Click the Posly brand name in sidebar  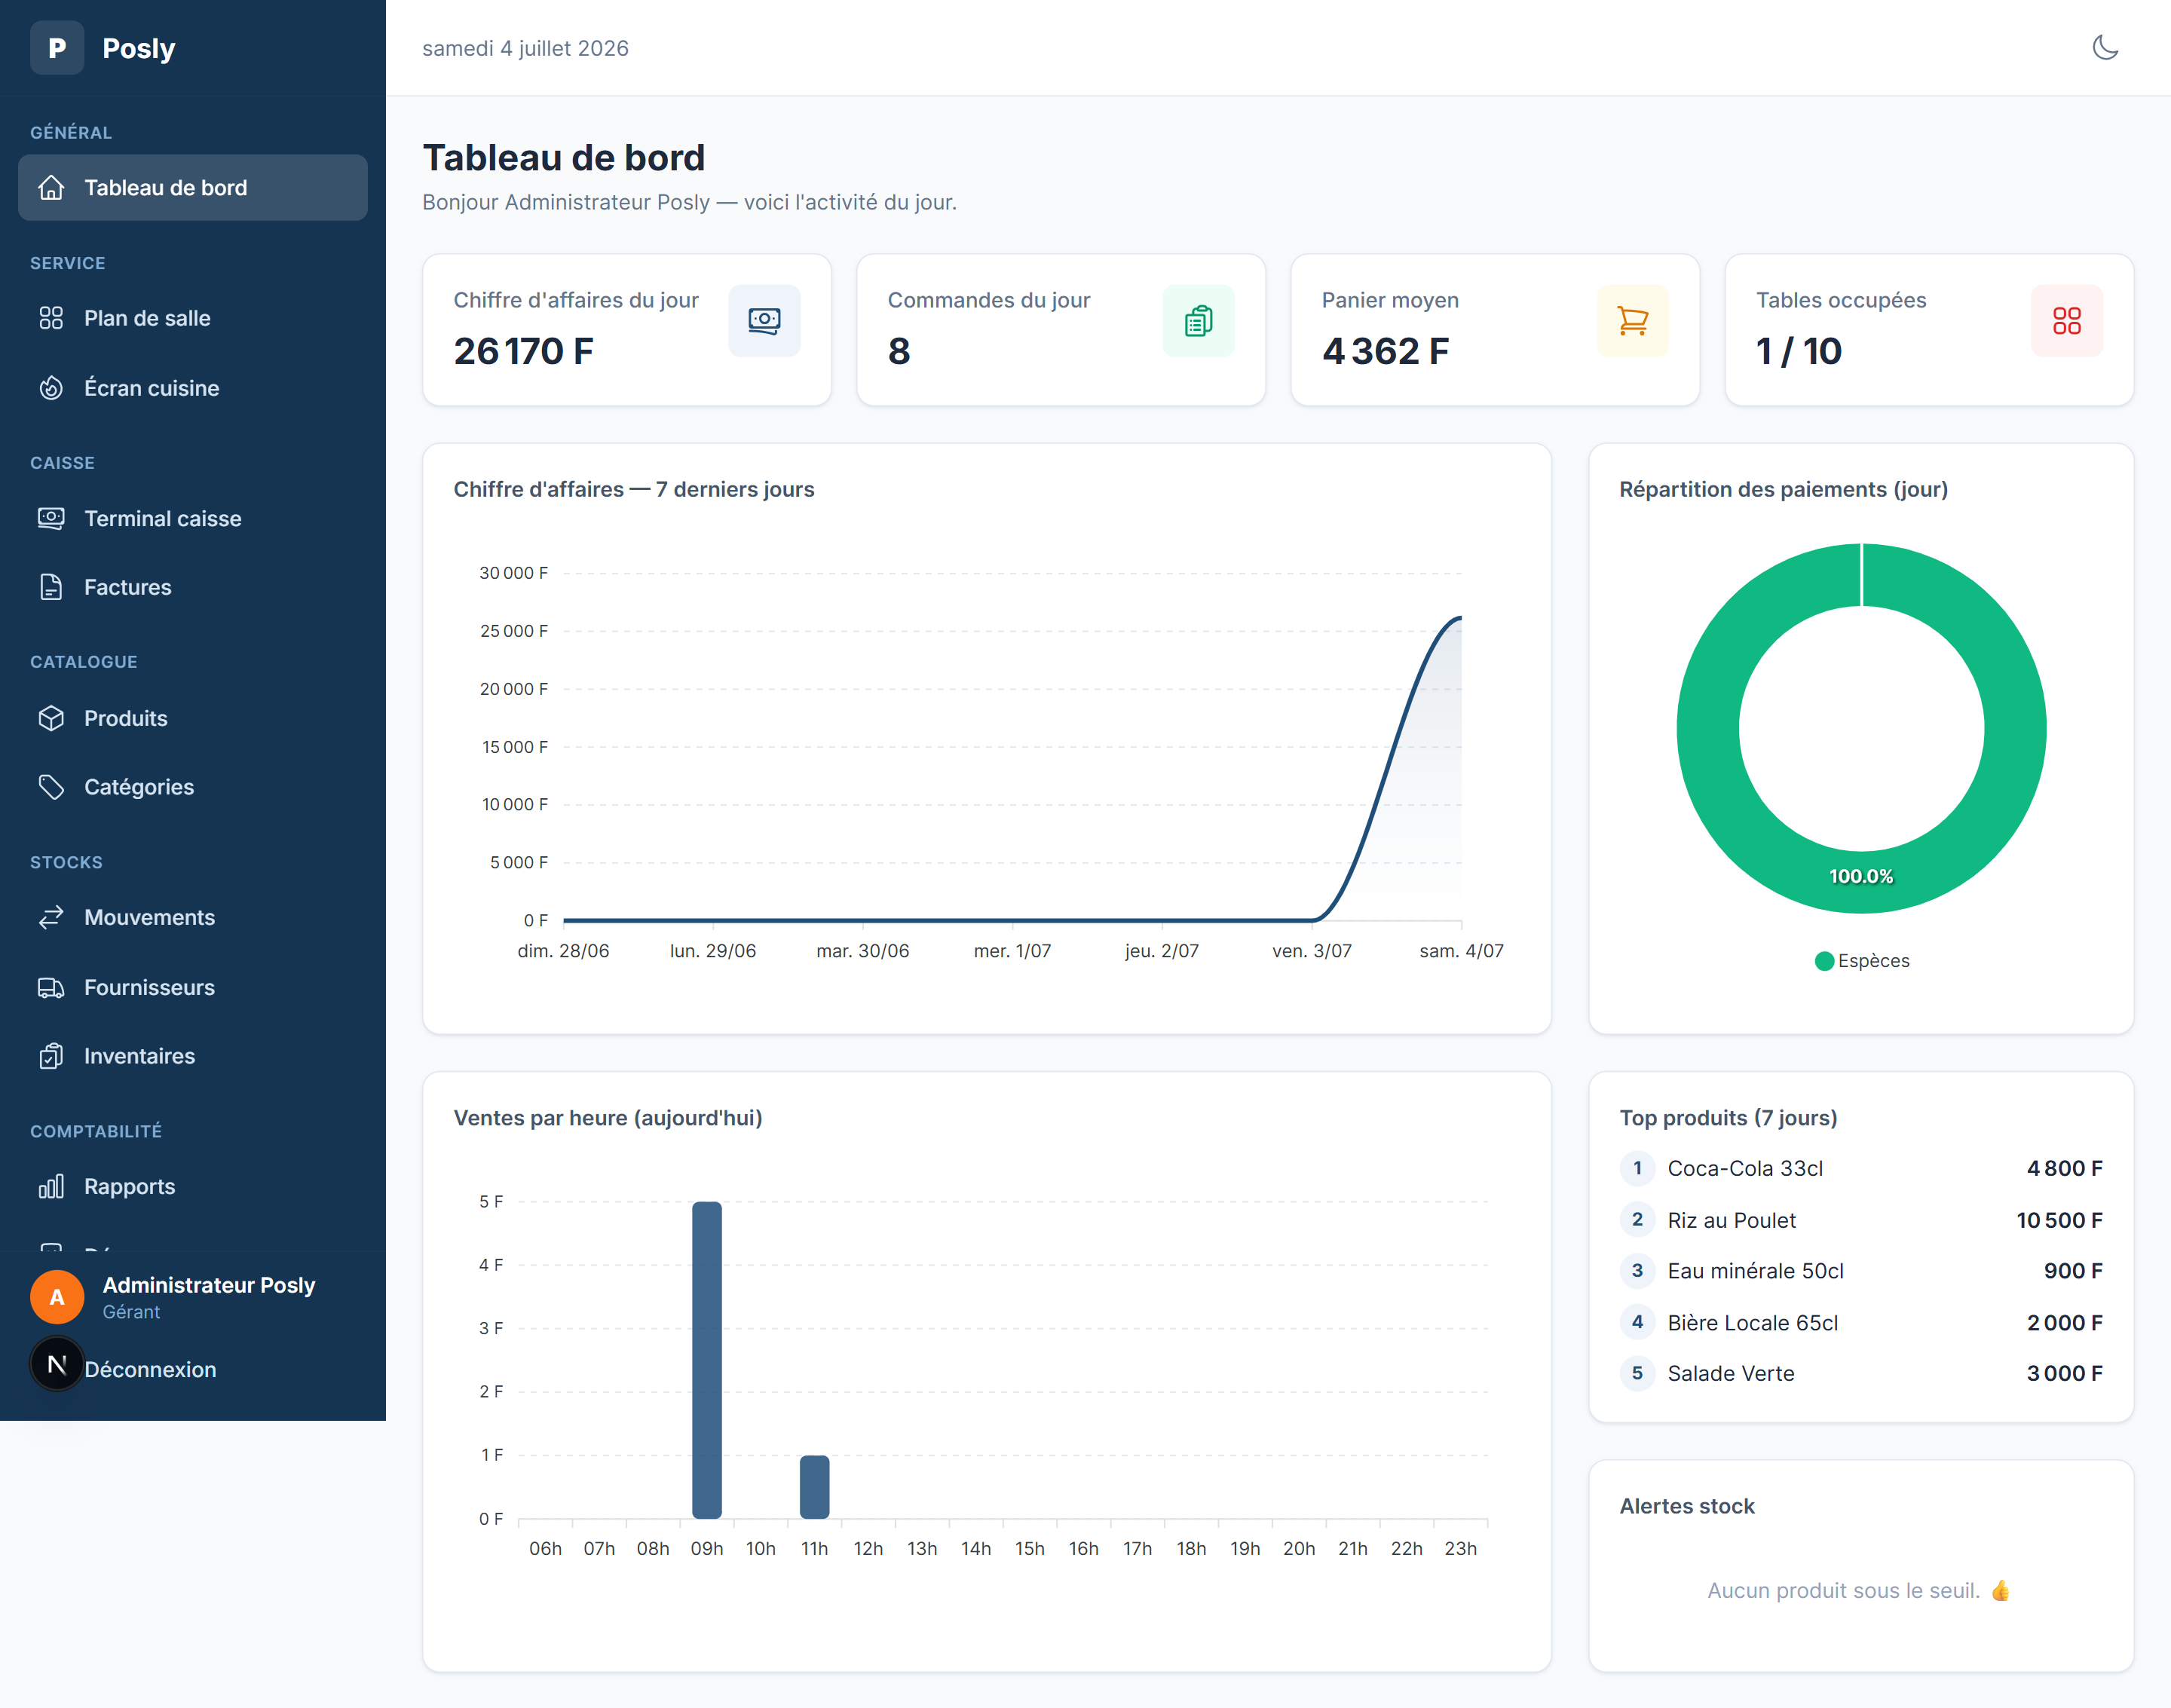(138, 48)
